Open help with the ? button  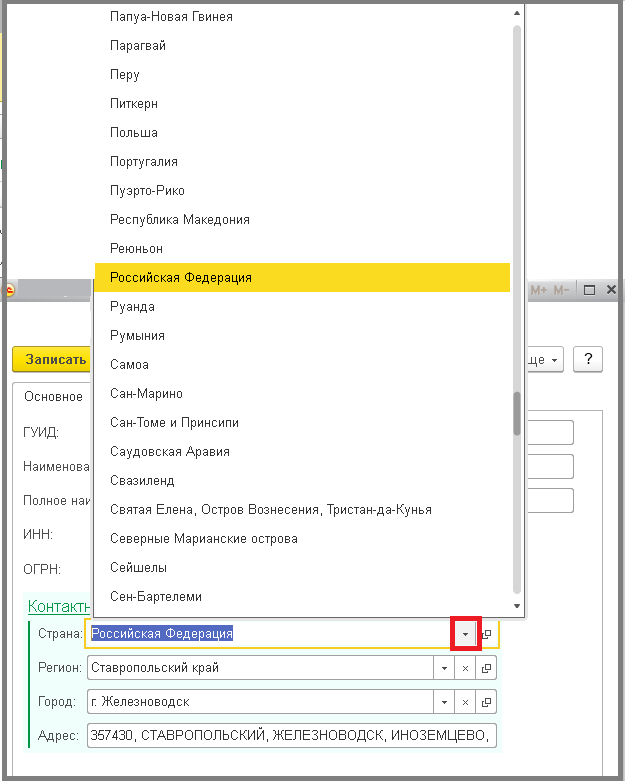(588, 359)
